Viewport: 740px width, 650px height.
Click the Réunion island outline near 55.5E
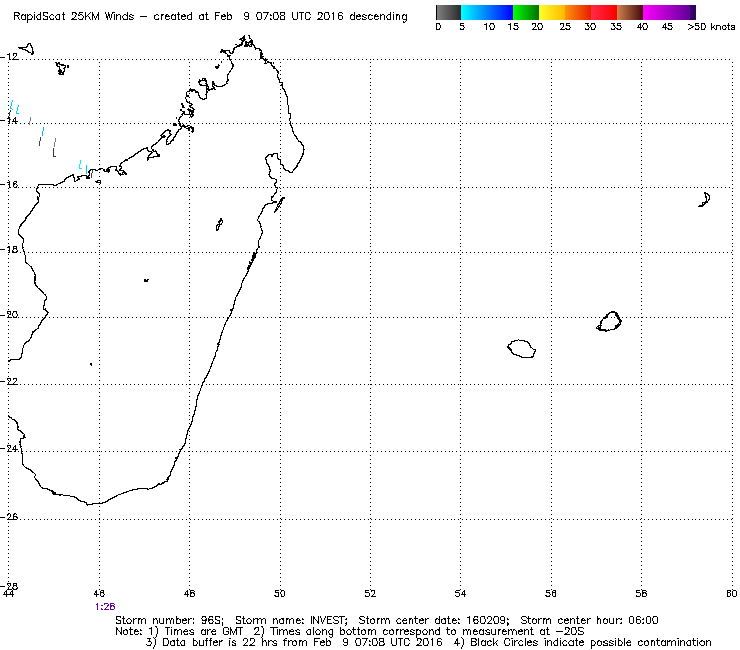(x=521, y=349)
